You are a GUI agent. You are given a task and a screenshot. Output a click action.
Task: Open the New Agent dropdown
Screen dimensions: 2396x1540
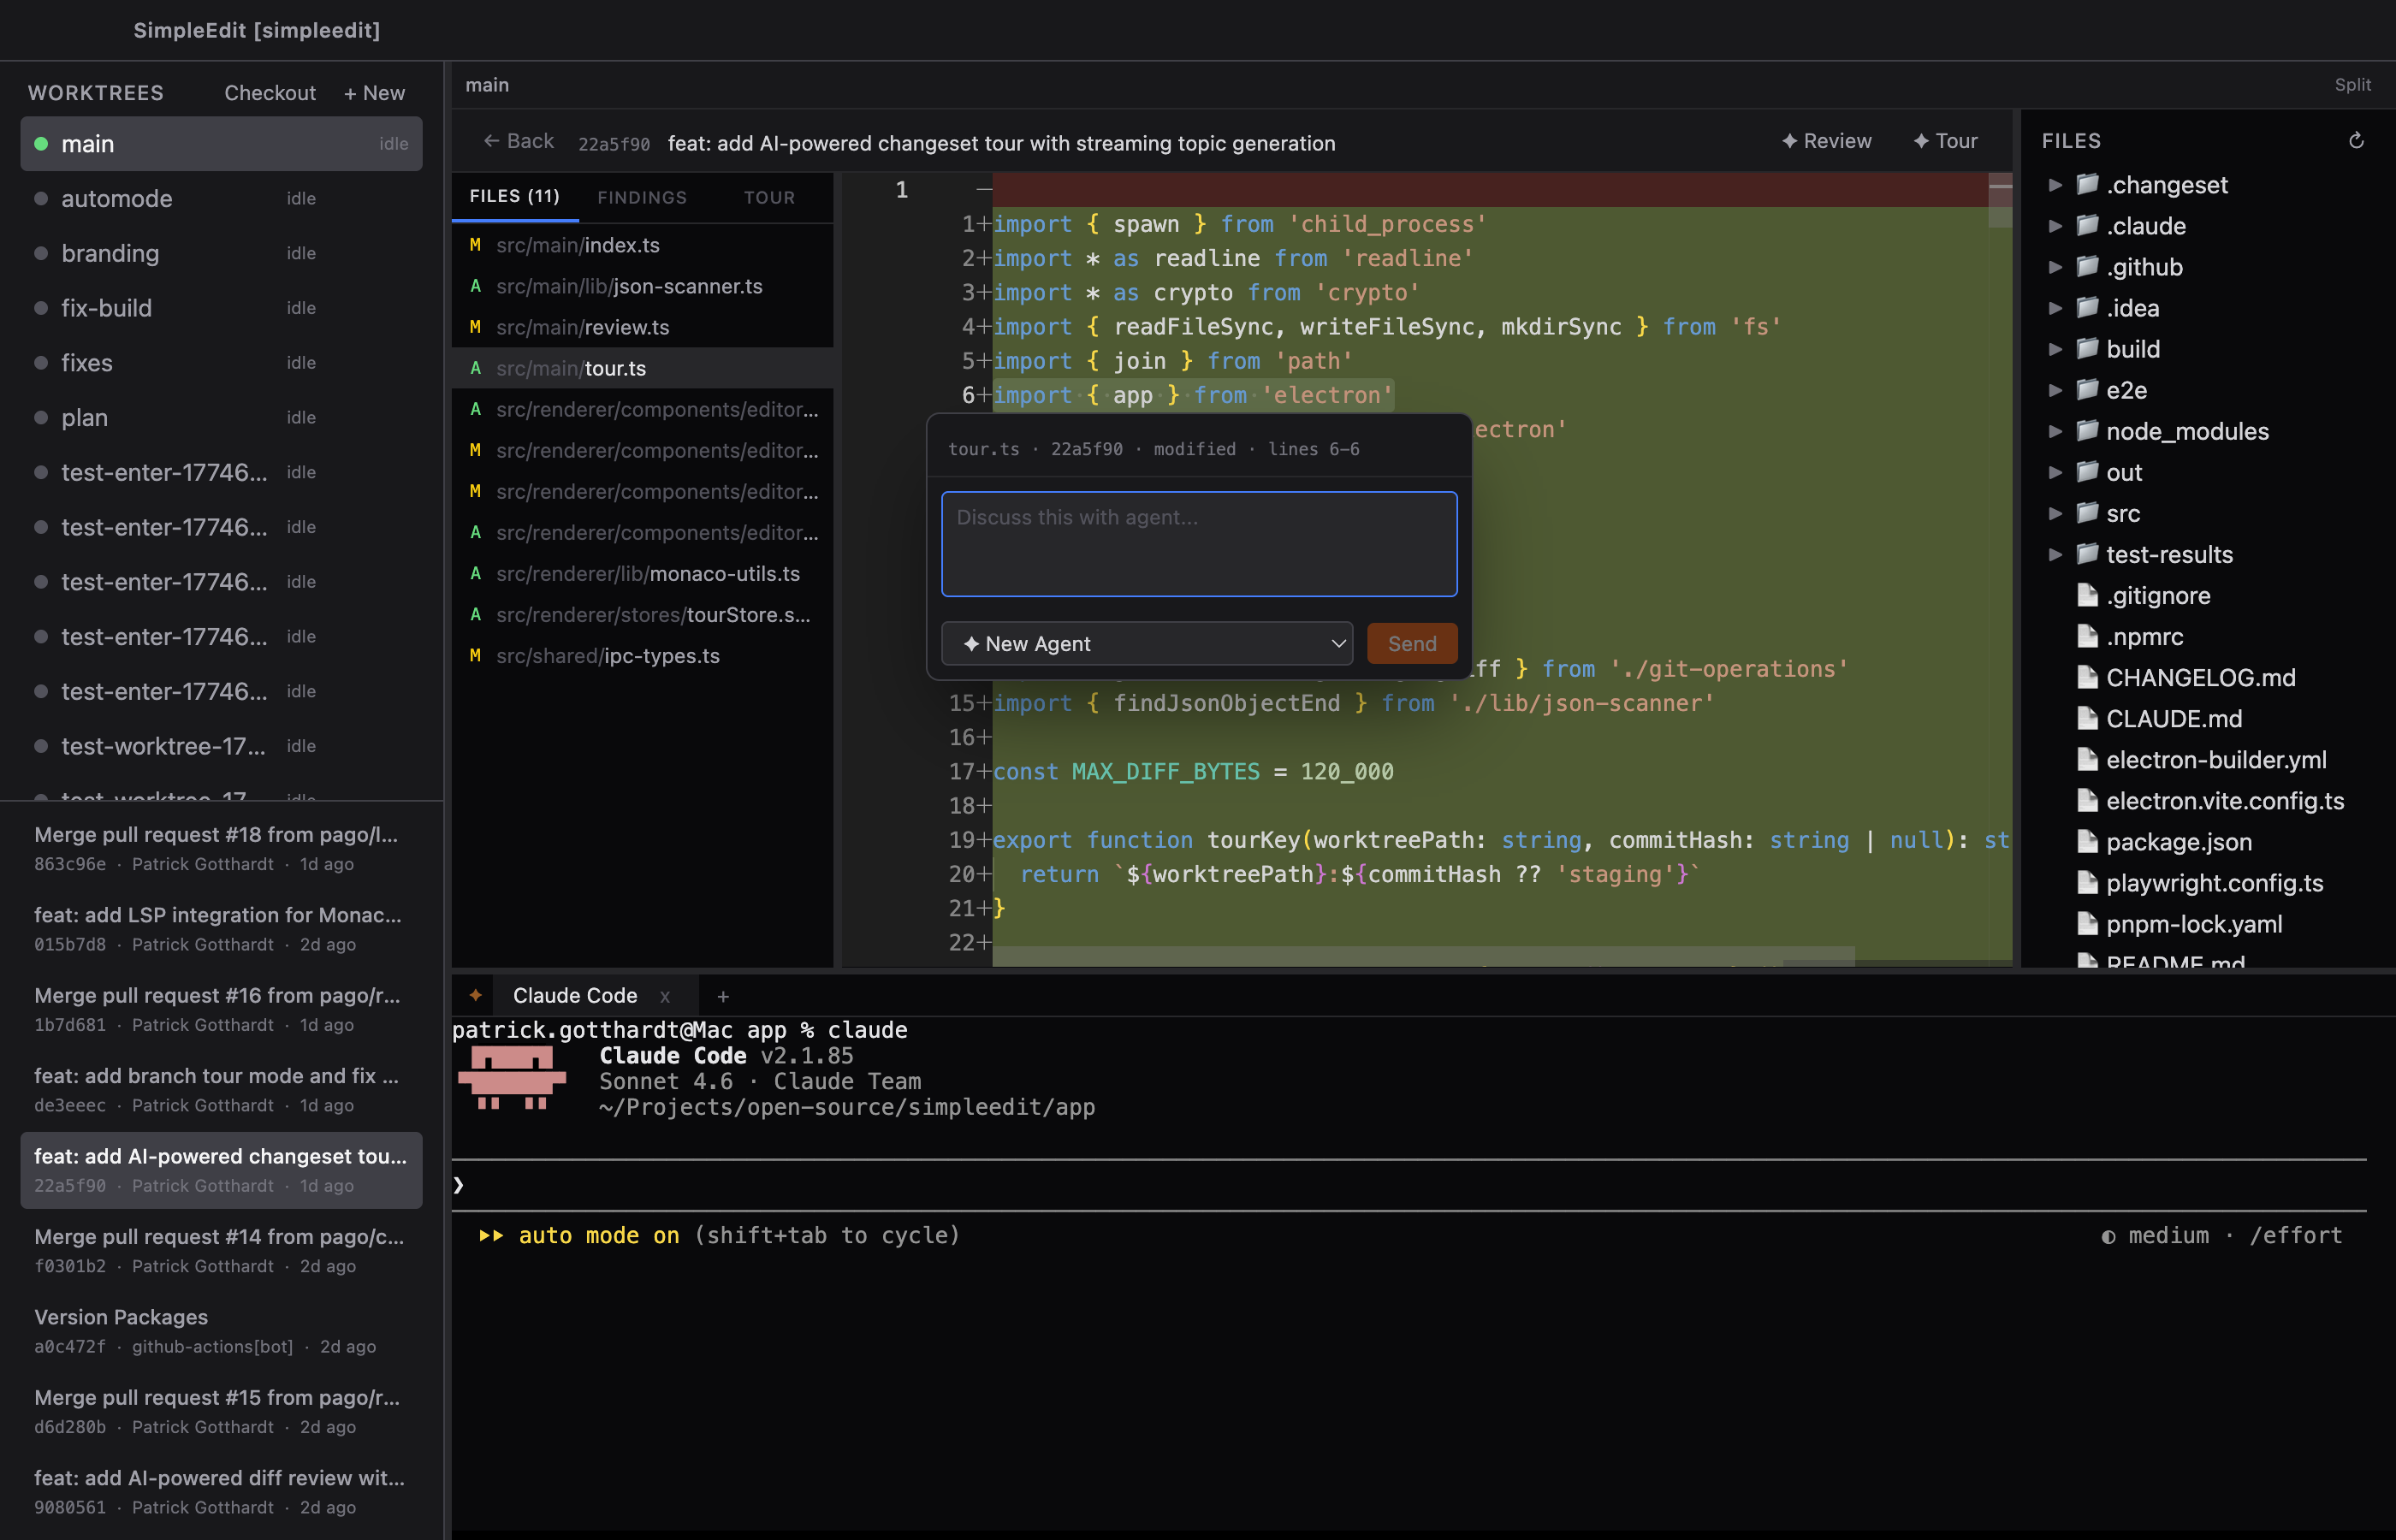click(x=1146, y=644)
